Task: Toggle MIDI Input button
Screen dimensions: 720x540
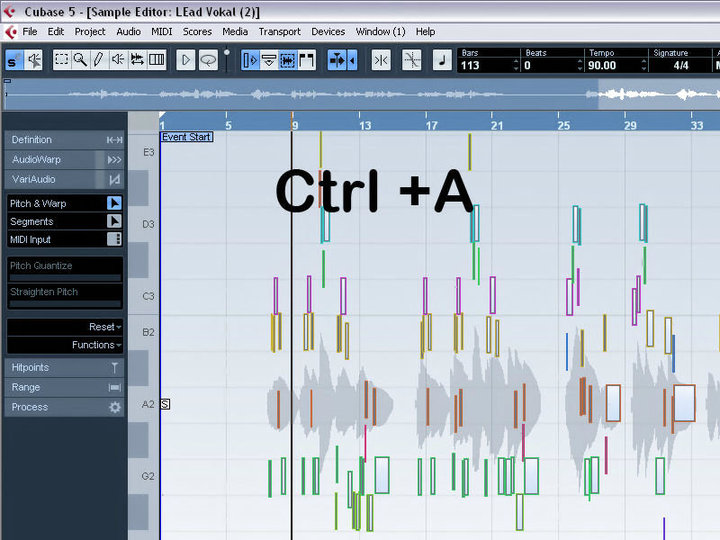Action: 114,239
